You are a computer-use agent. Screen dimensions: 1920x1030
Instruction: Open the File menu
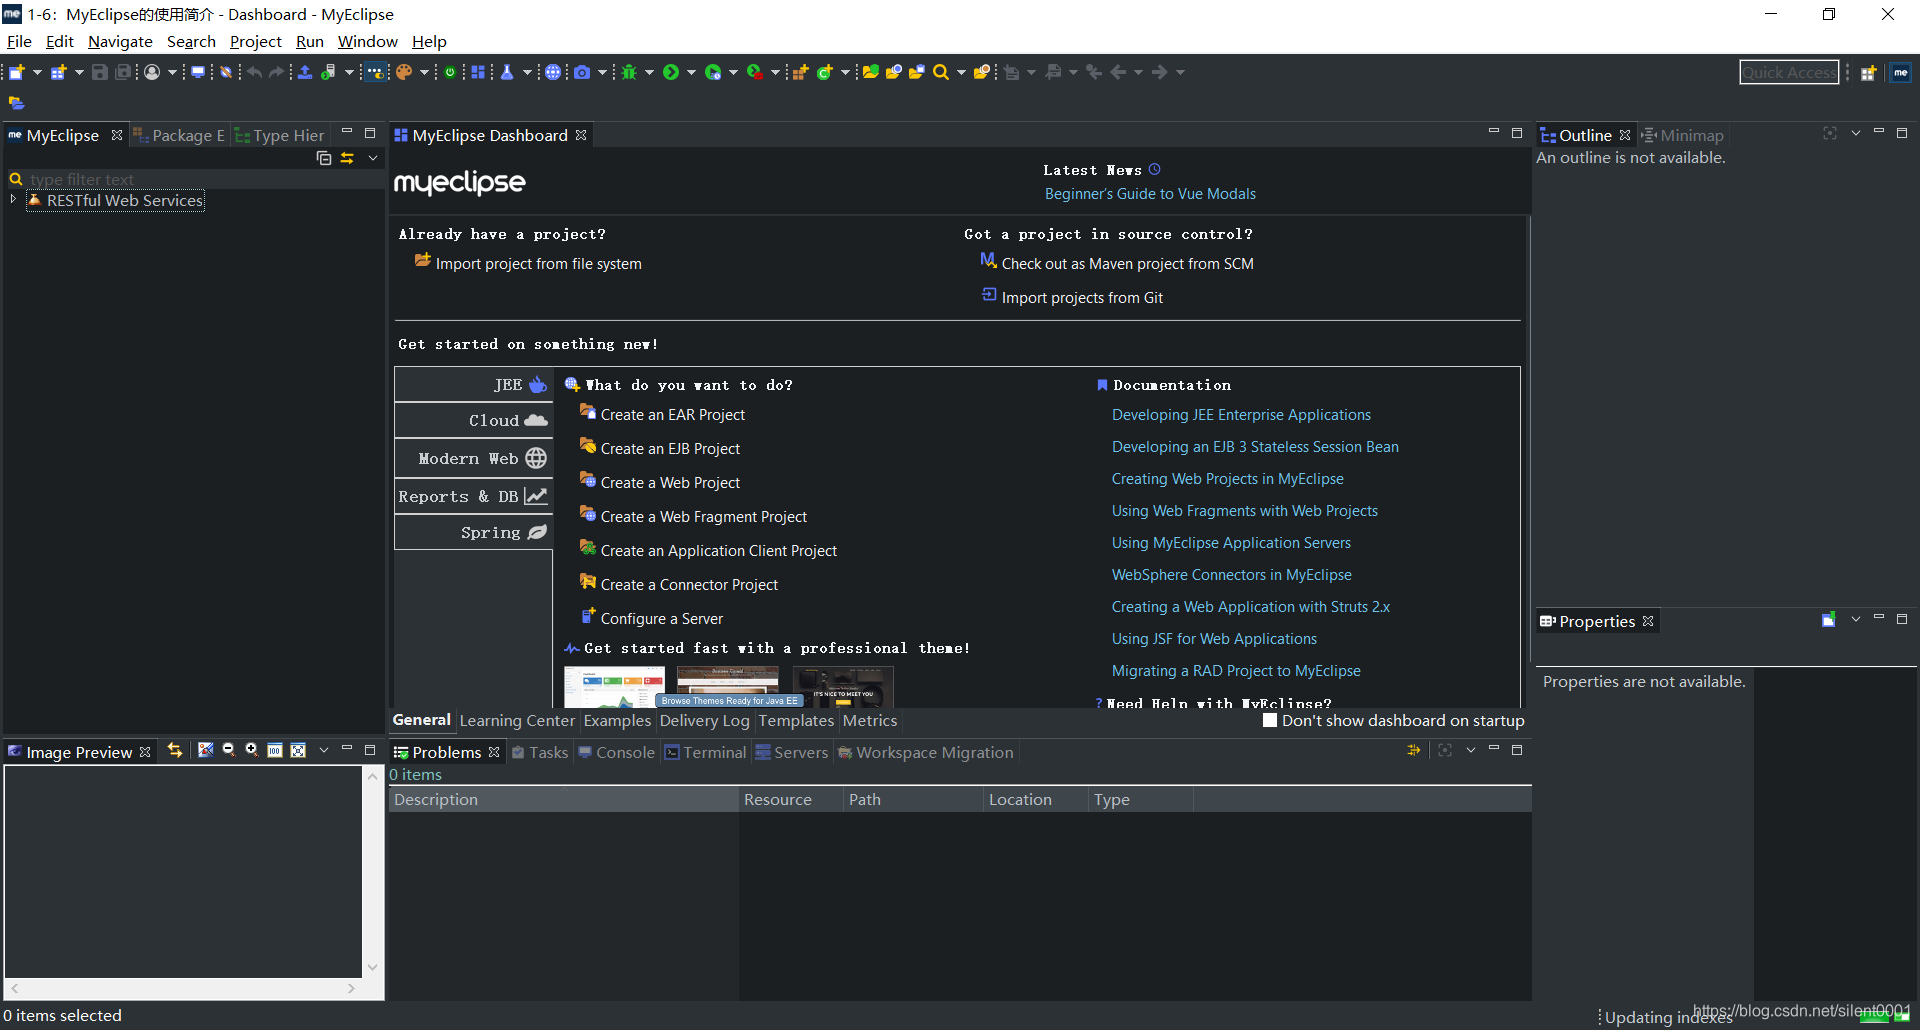click(19, 41)
